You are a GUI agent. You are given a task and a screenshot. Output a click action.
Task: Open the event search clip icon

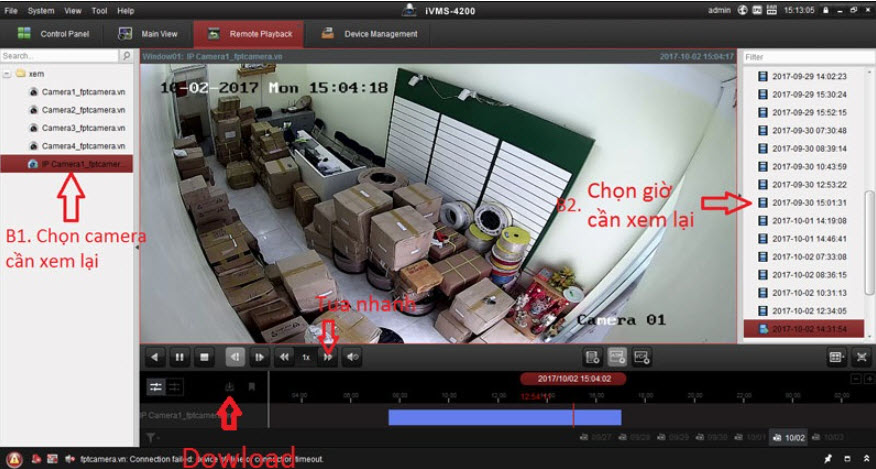[x=592, y=357]
